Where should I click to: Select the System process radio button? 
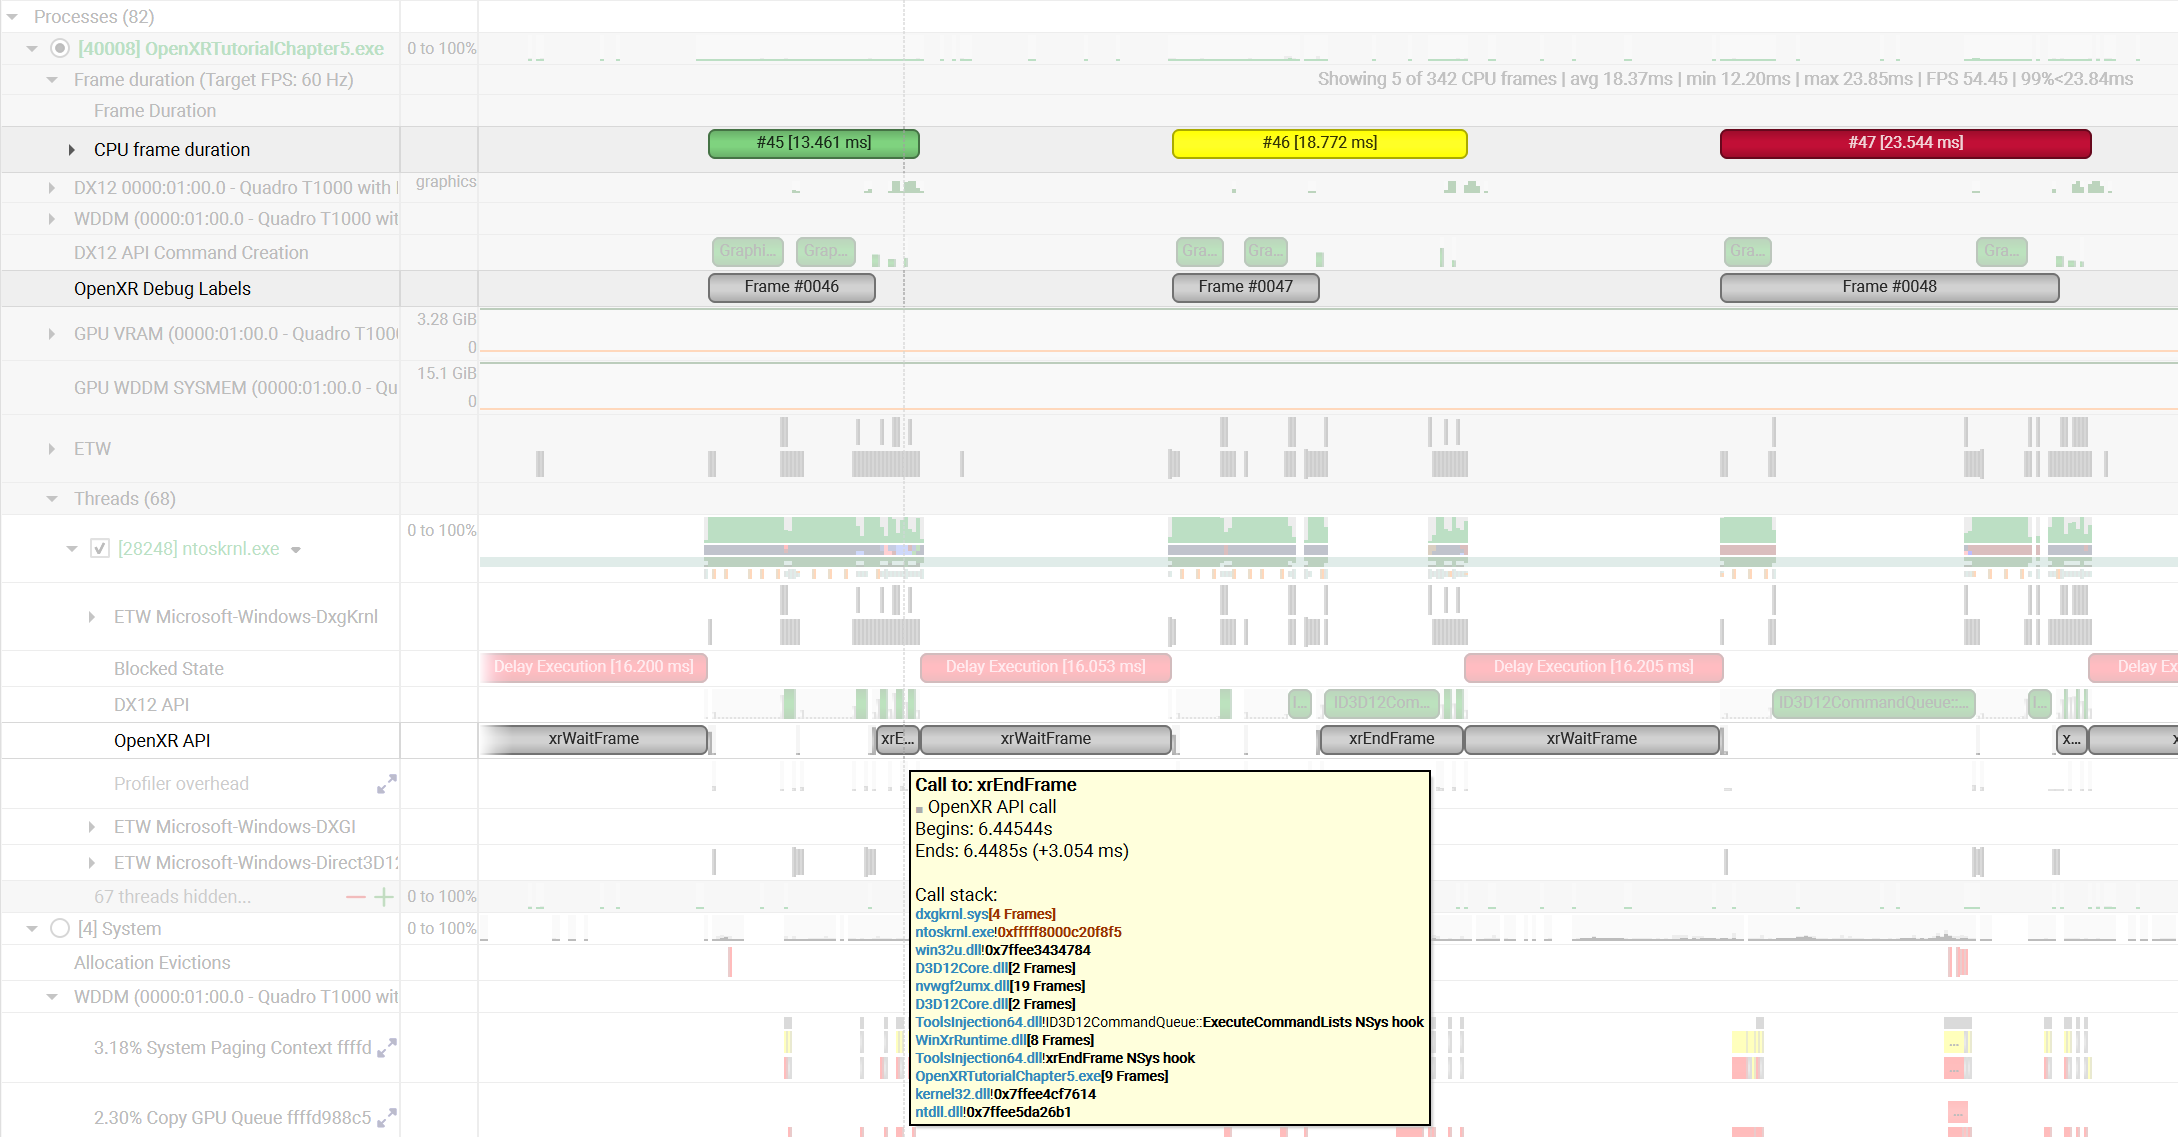pyautogui.click(x=60, y=928)
